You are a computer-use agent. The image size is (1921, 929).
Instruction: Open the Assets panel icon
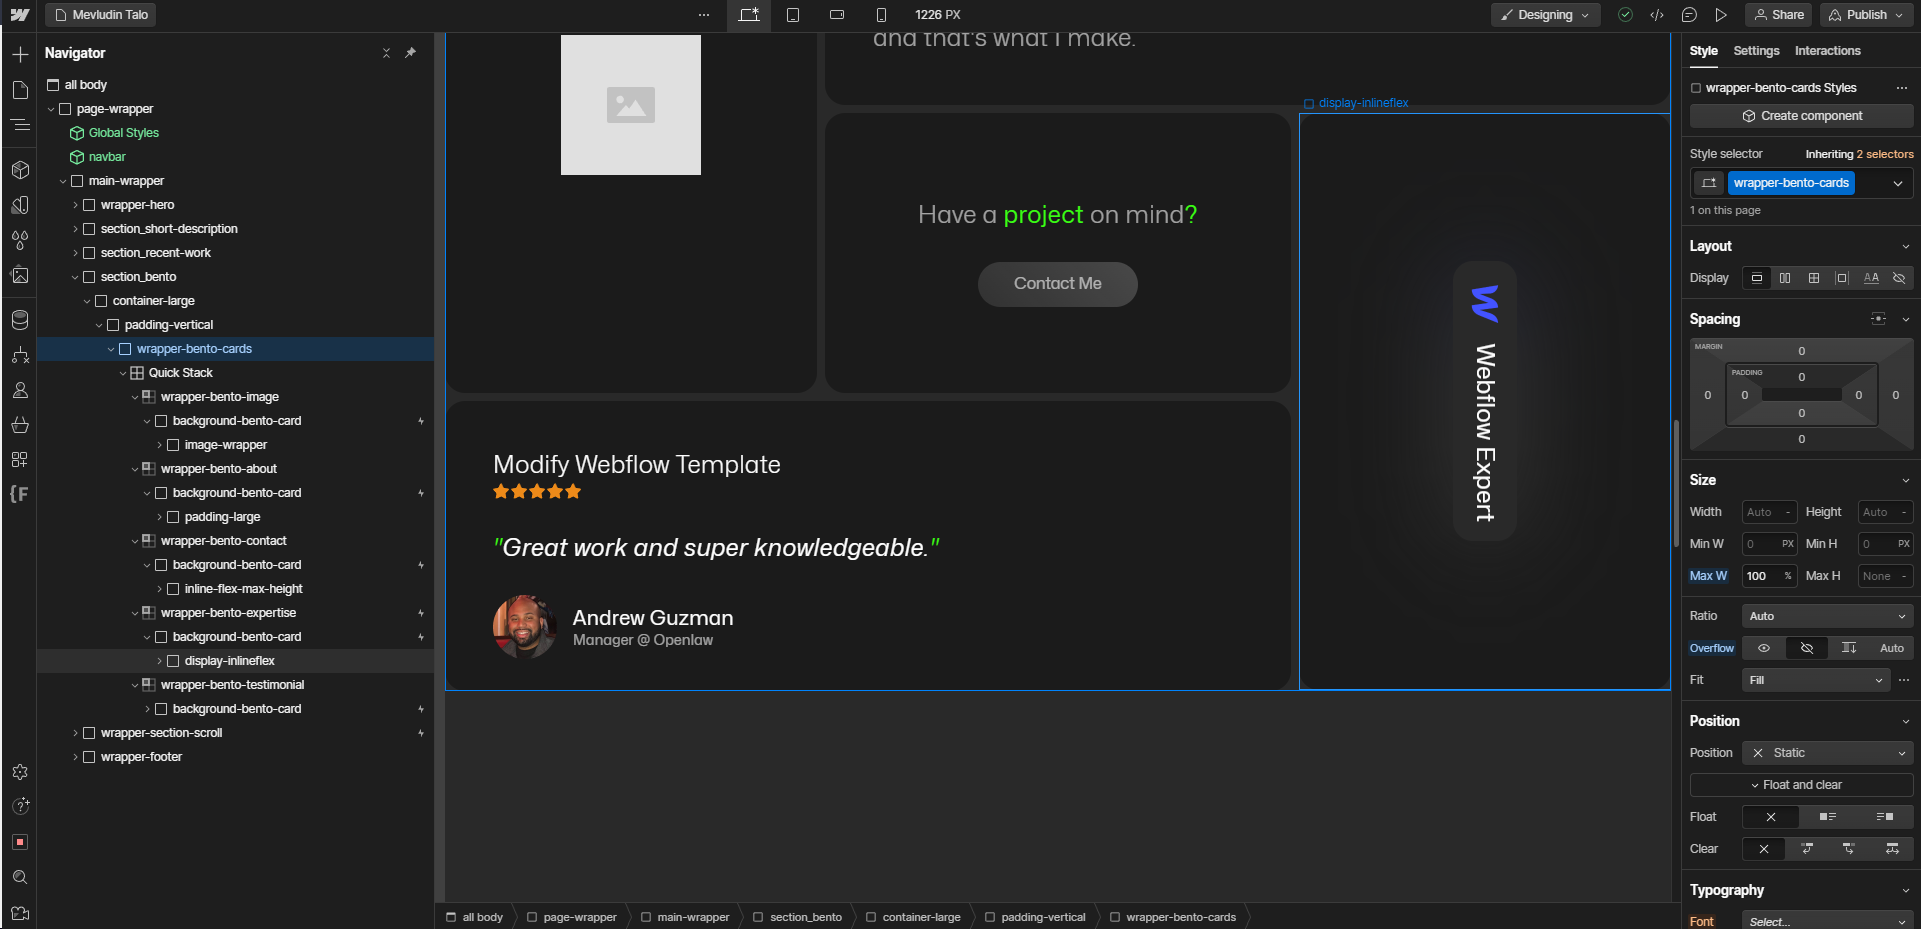[x=20, y=275]
